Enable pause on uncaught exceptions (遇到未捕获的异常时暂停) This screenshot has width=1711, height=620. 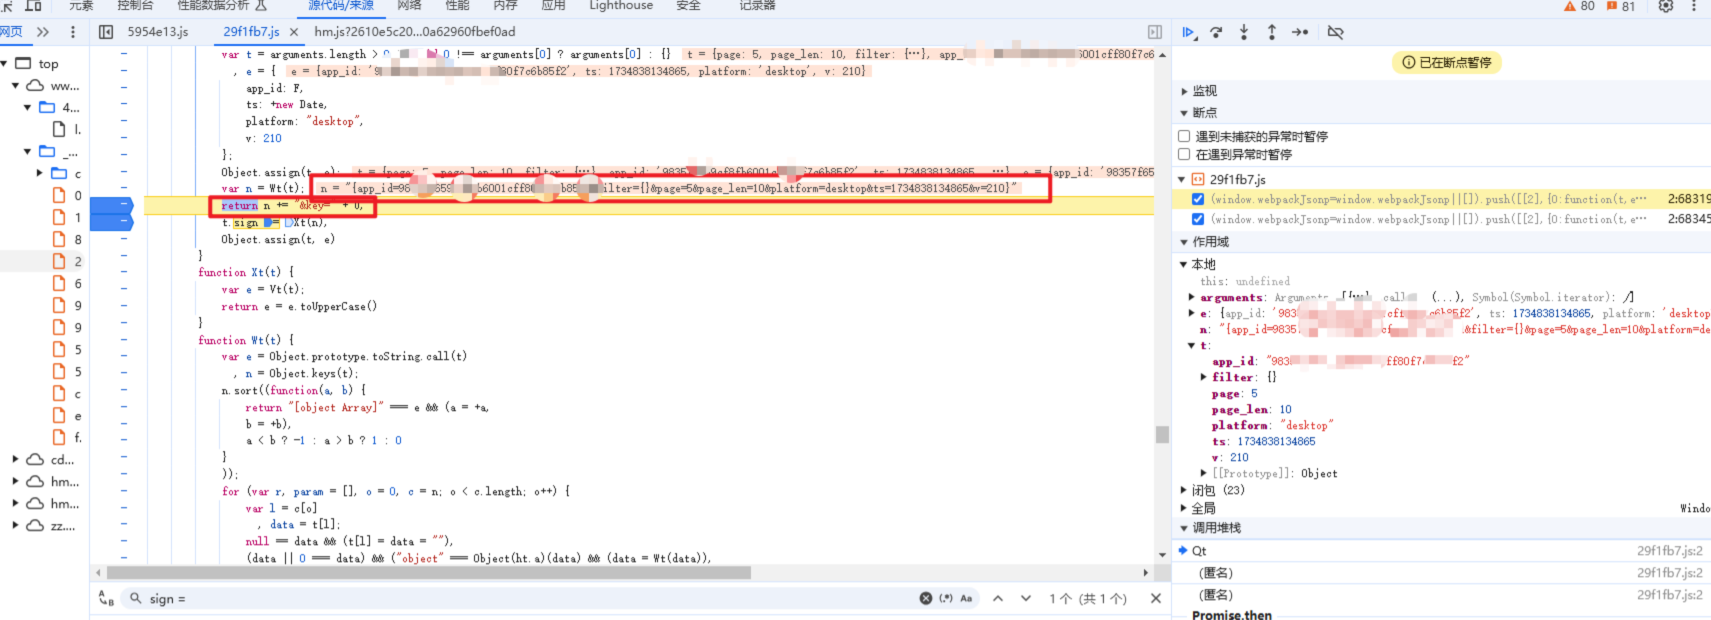1184,136
